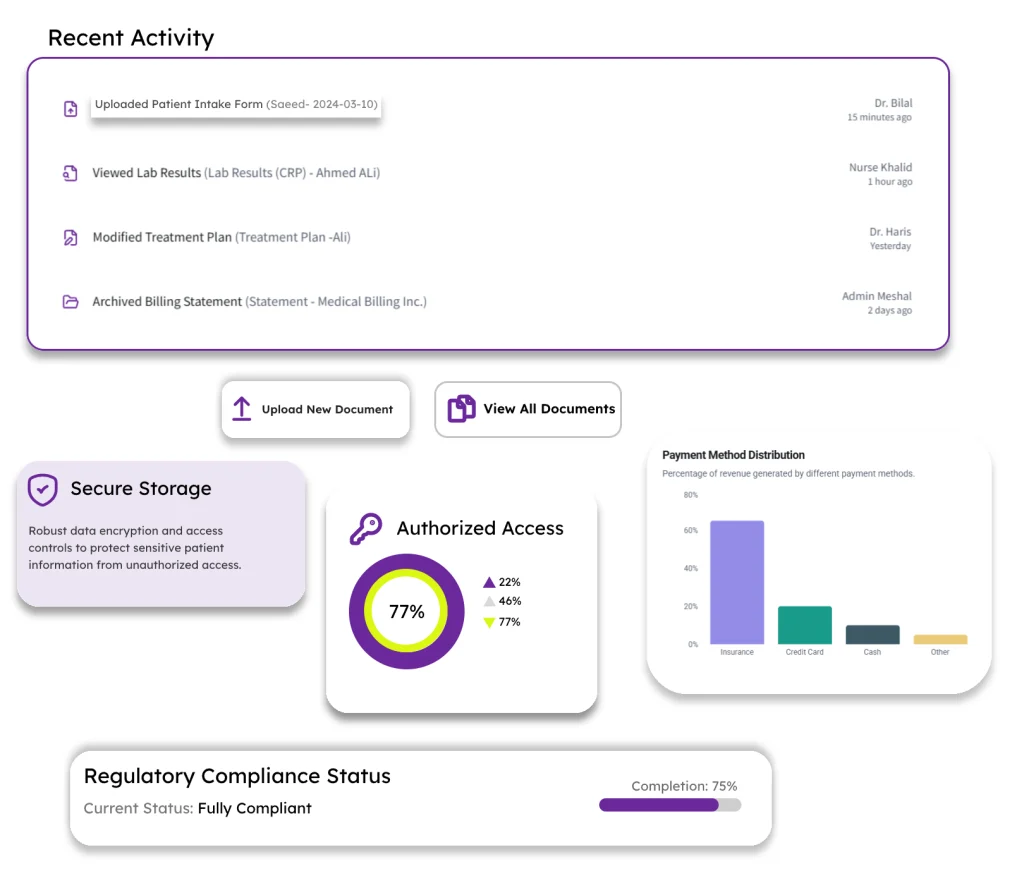The image size is (1024, 876).
Task: Toggle the purple 22% legend marker
Action: [x=488, y=581]
